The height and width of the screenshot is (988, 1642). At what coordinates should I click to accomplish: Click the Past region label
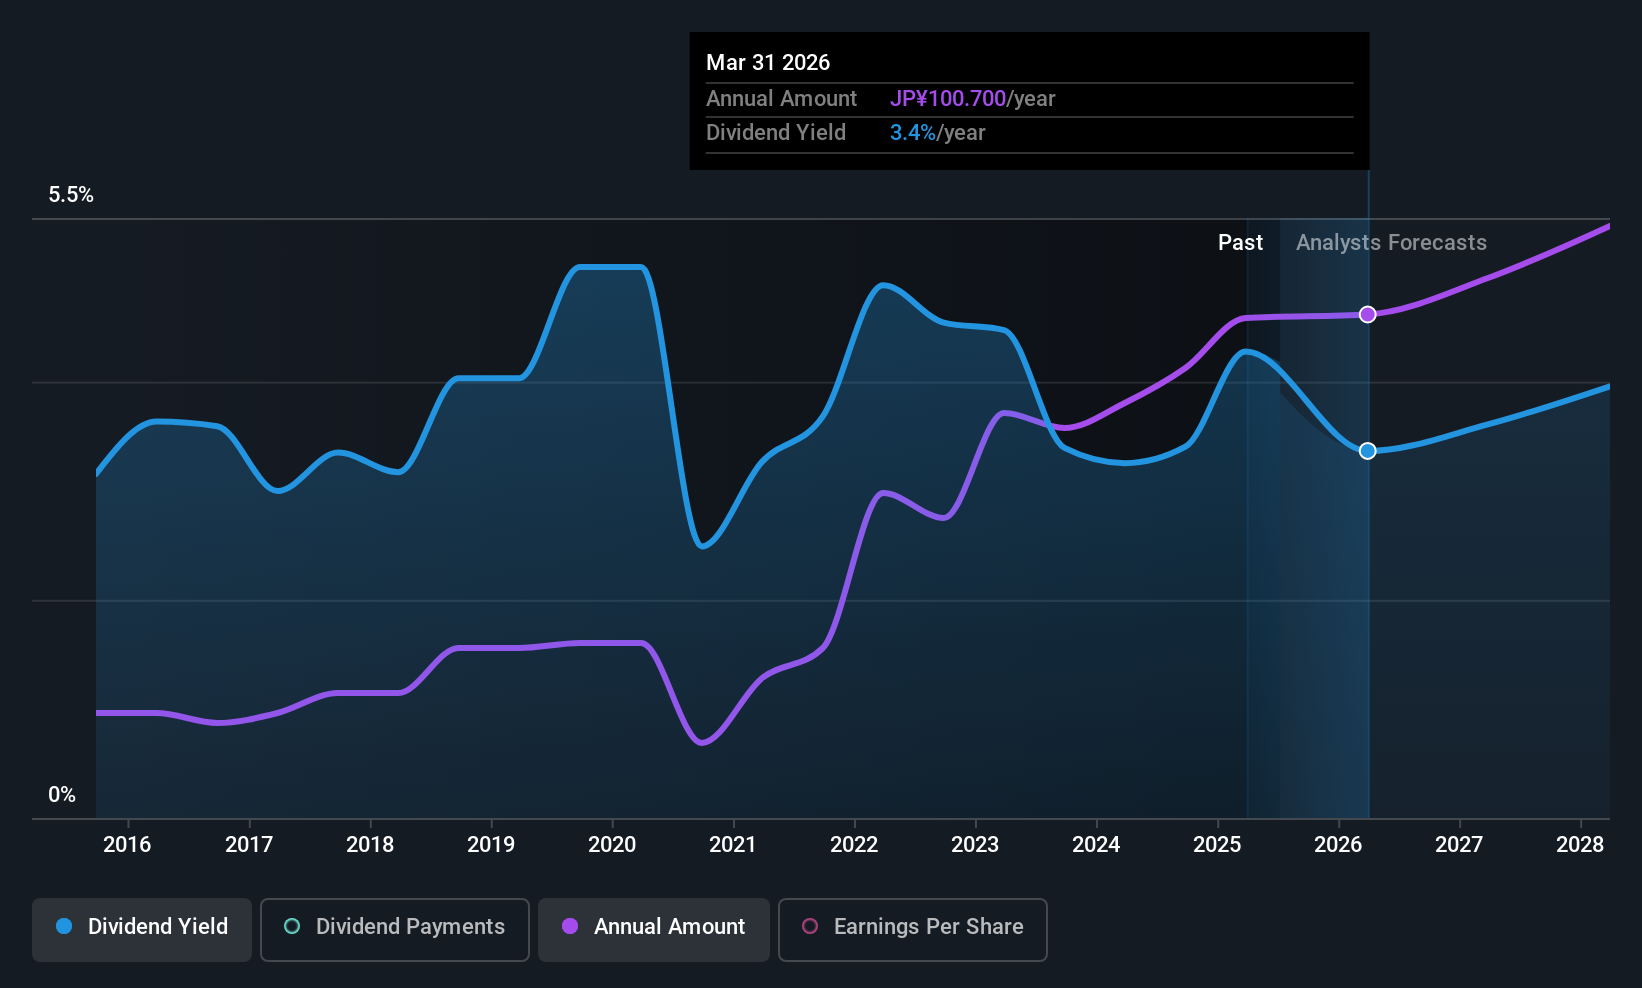[1240, 243]
